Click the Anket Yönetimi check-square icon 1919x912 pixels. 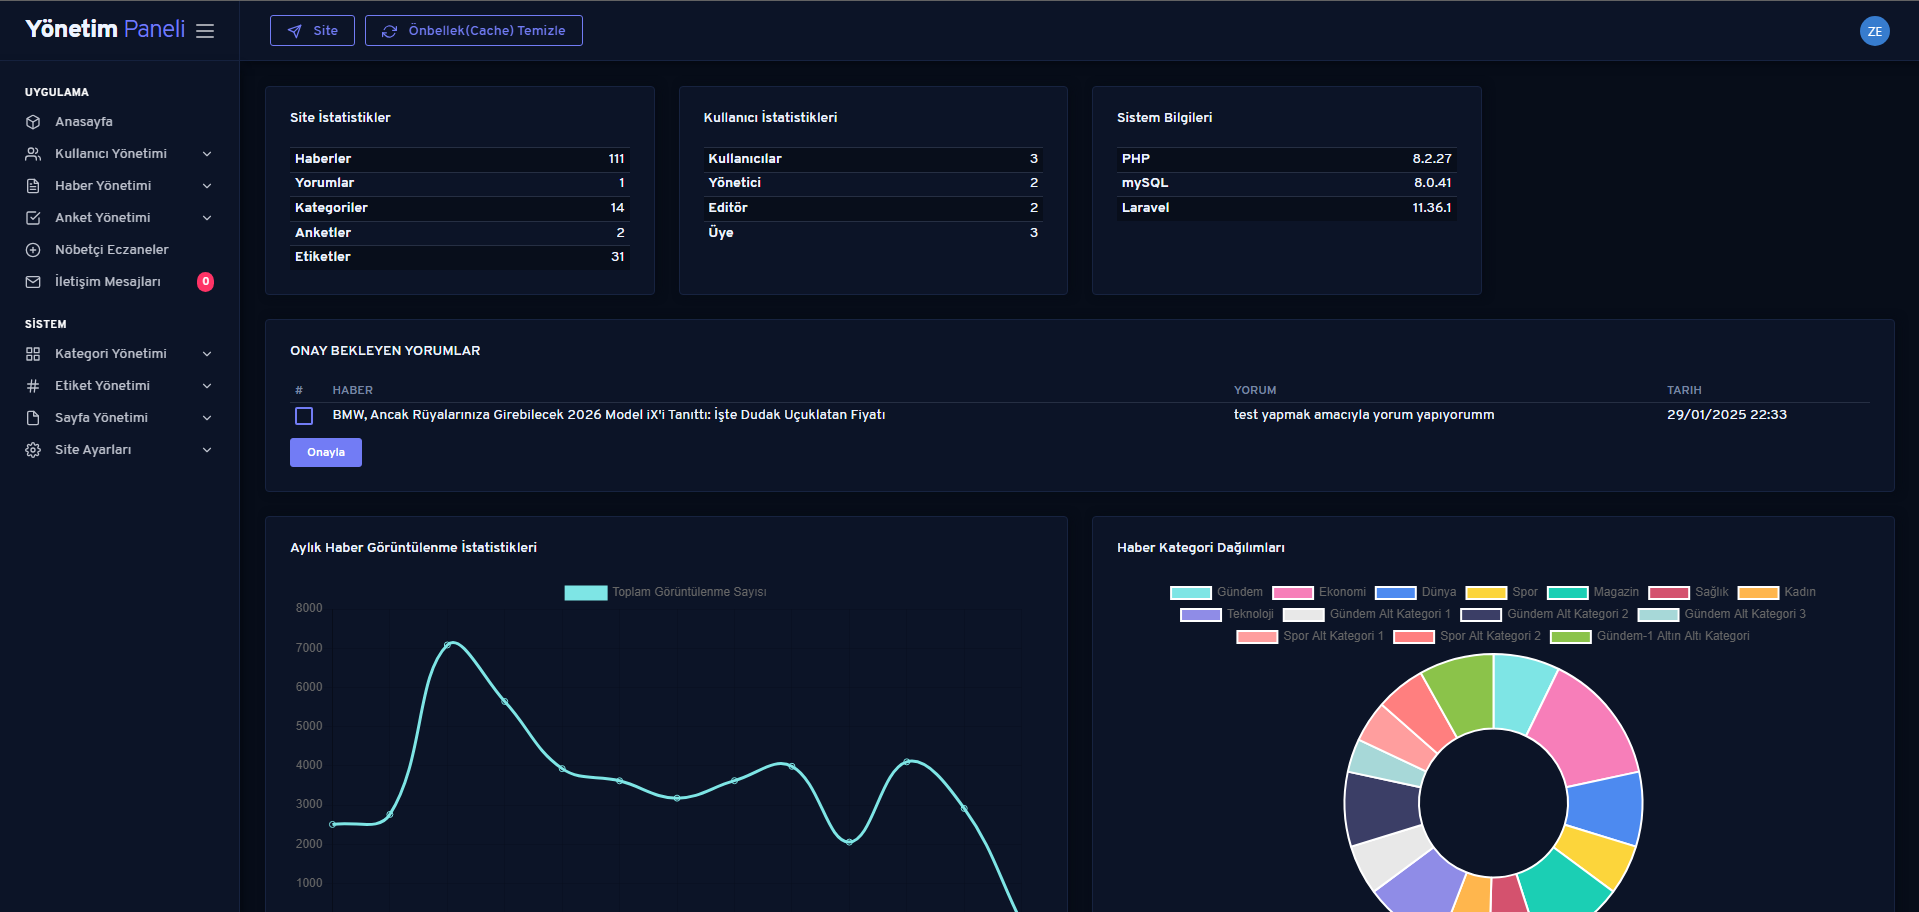[33, 218]
